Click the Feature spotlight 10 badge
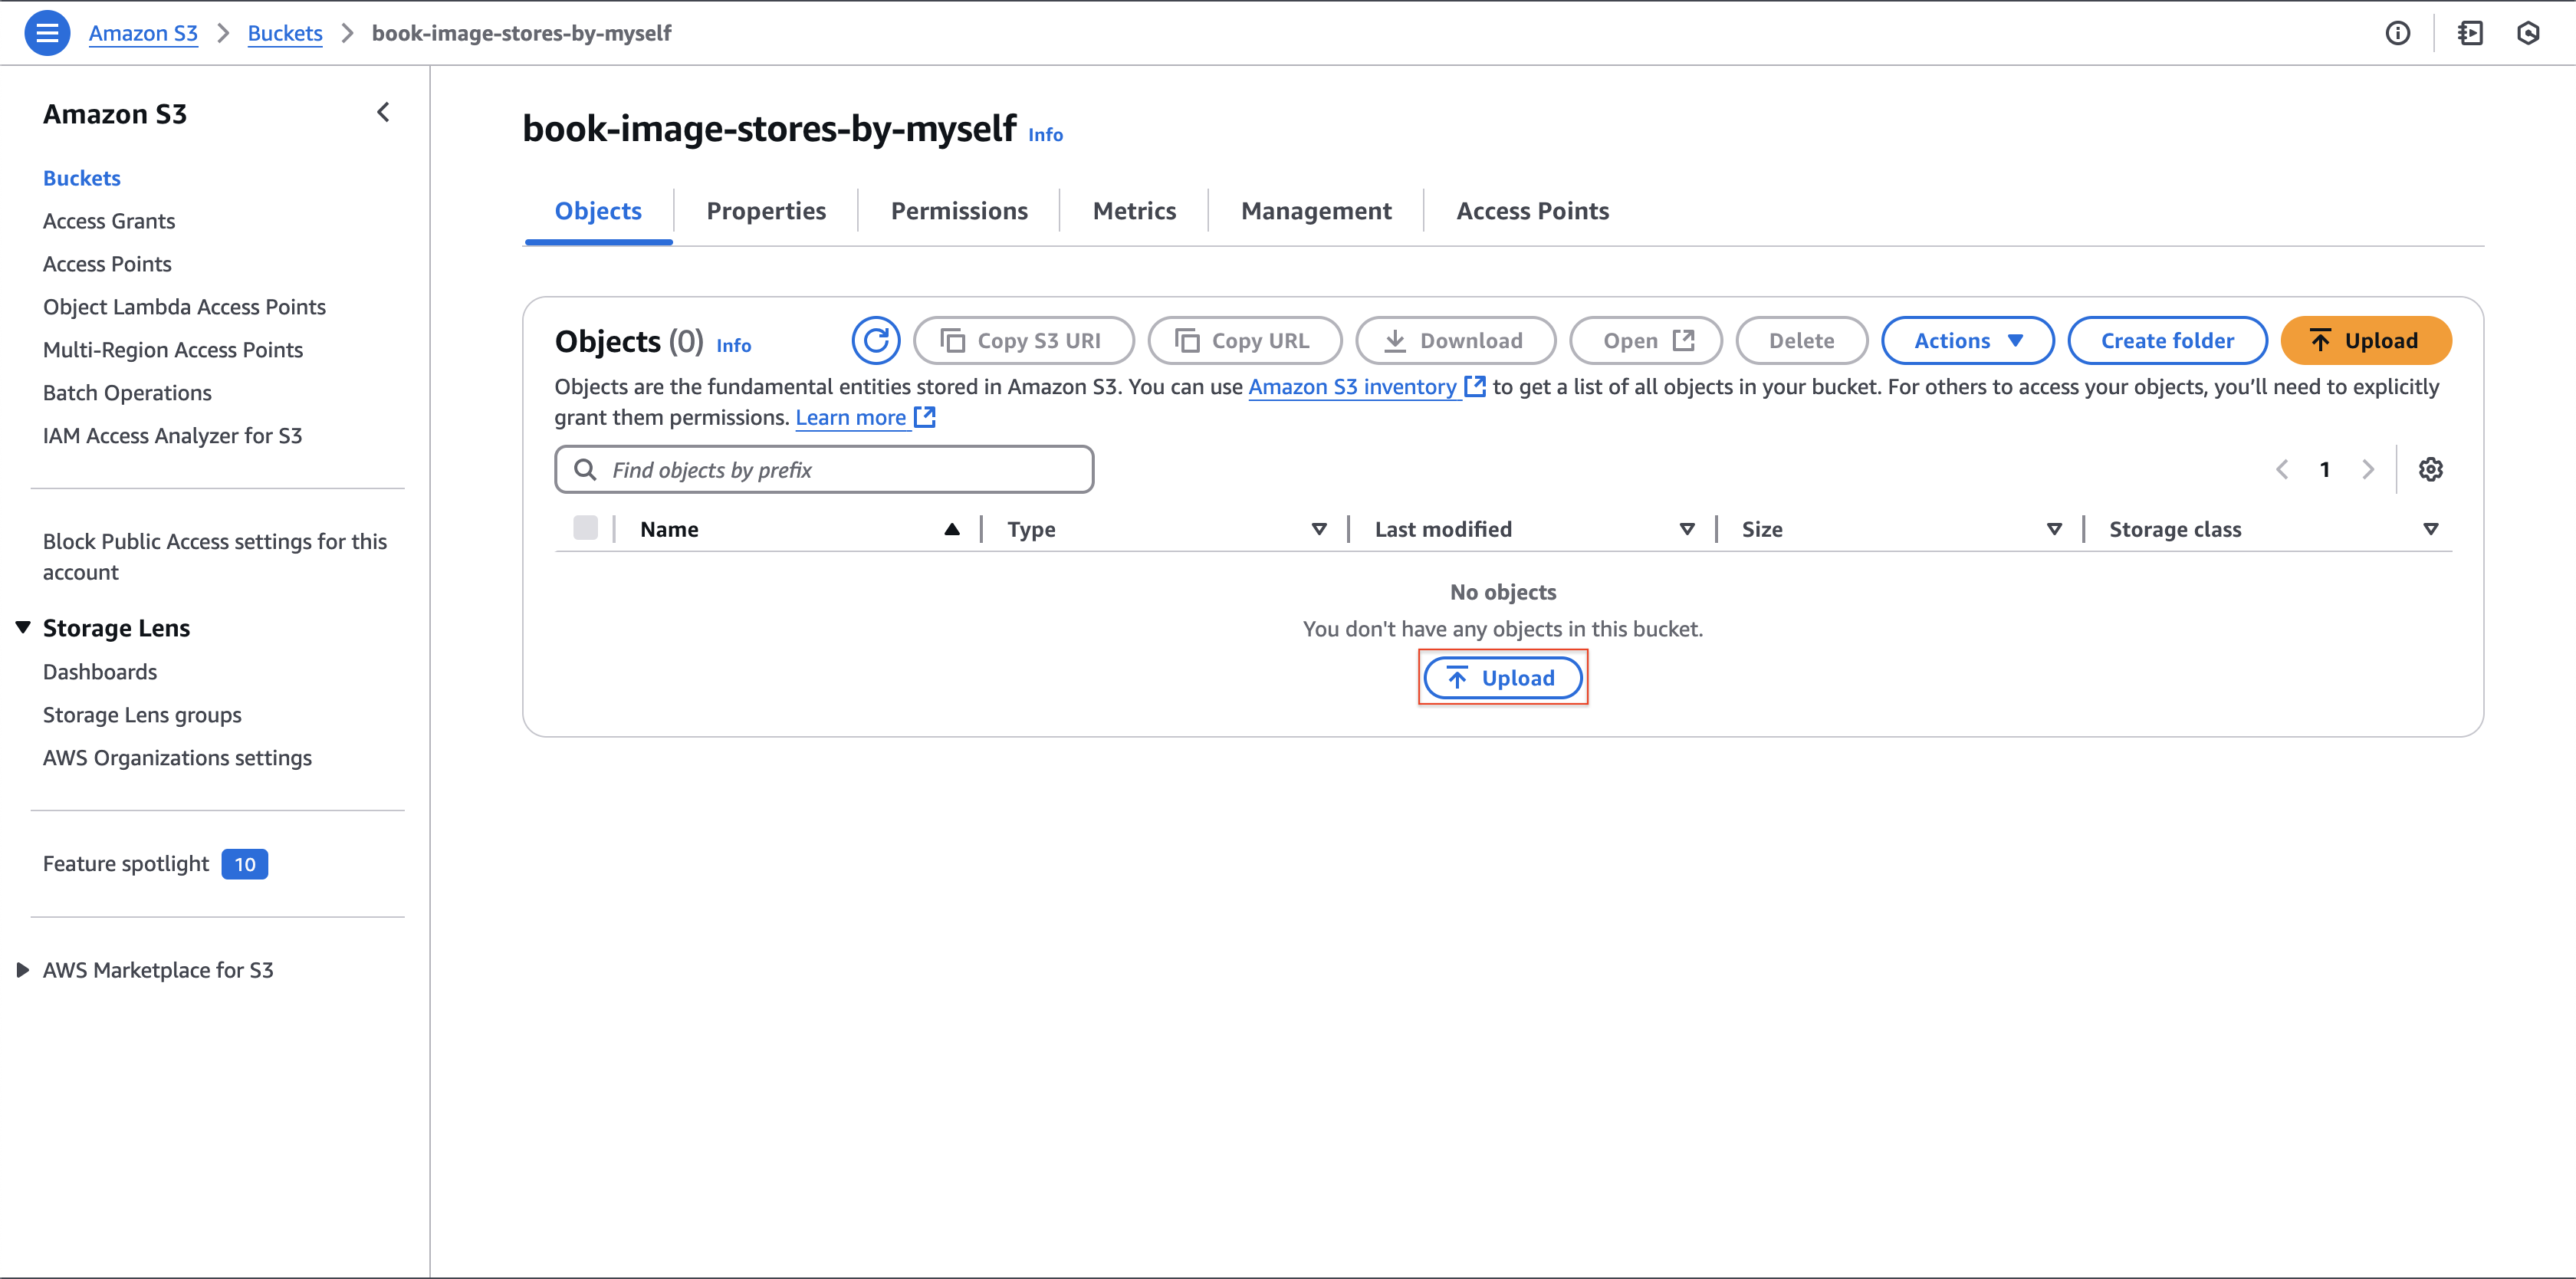The width and height of the screenshot is (2576, 1279). [245, 864]
